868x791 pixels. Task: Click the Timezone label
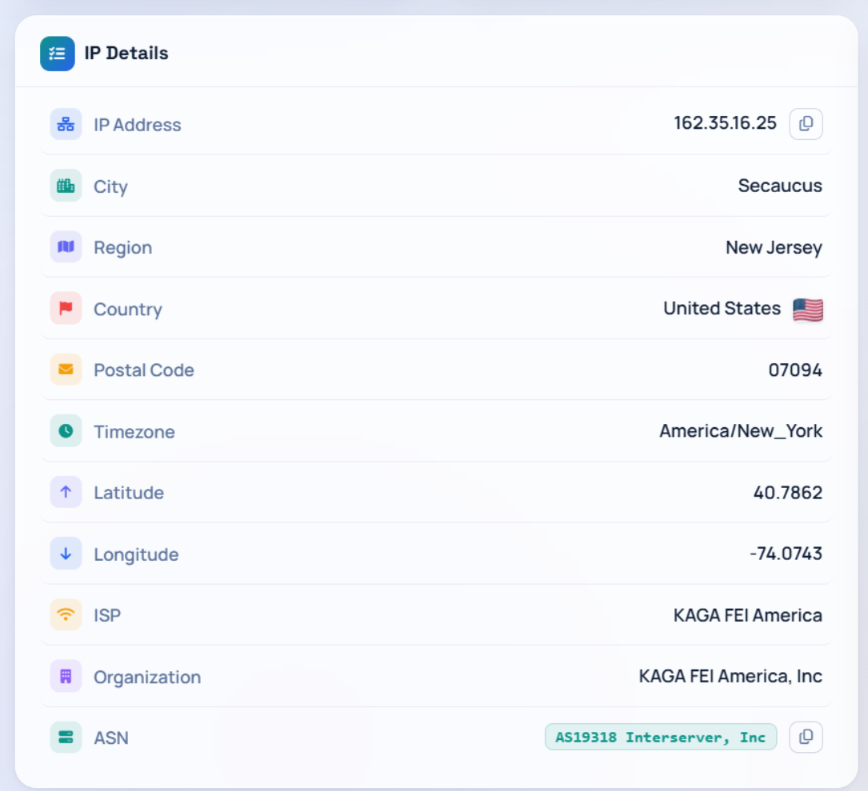point(134,432)
